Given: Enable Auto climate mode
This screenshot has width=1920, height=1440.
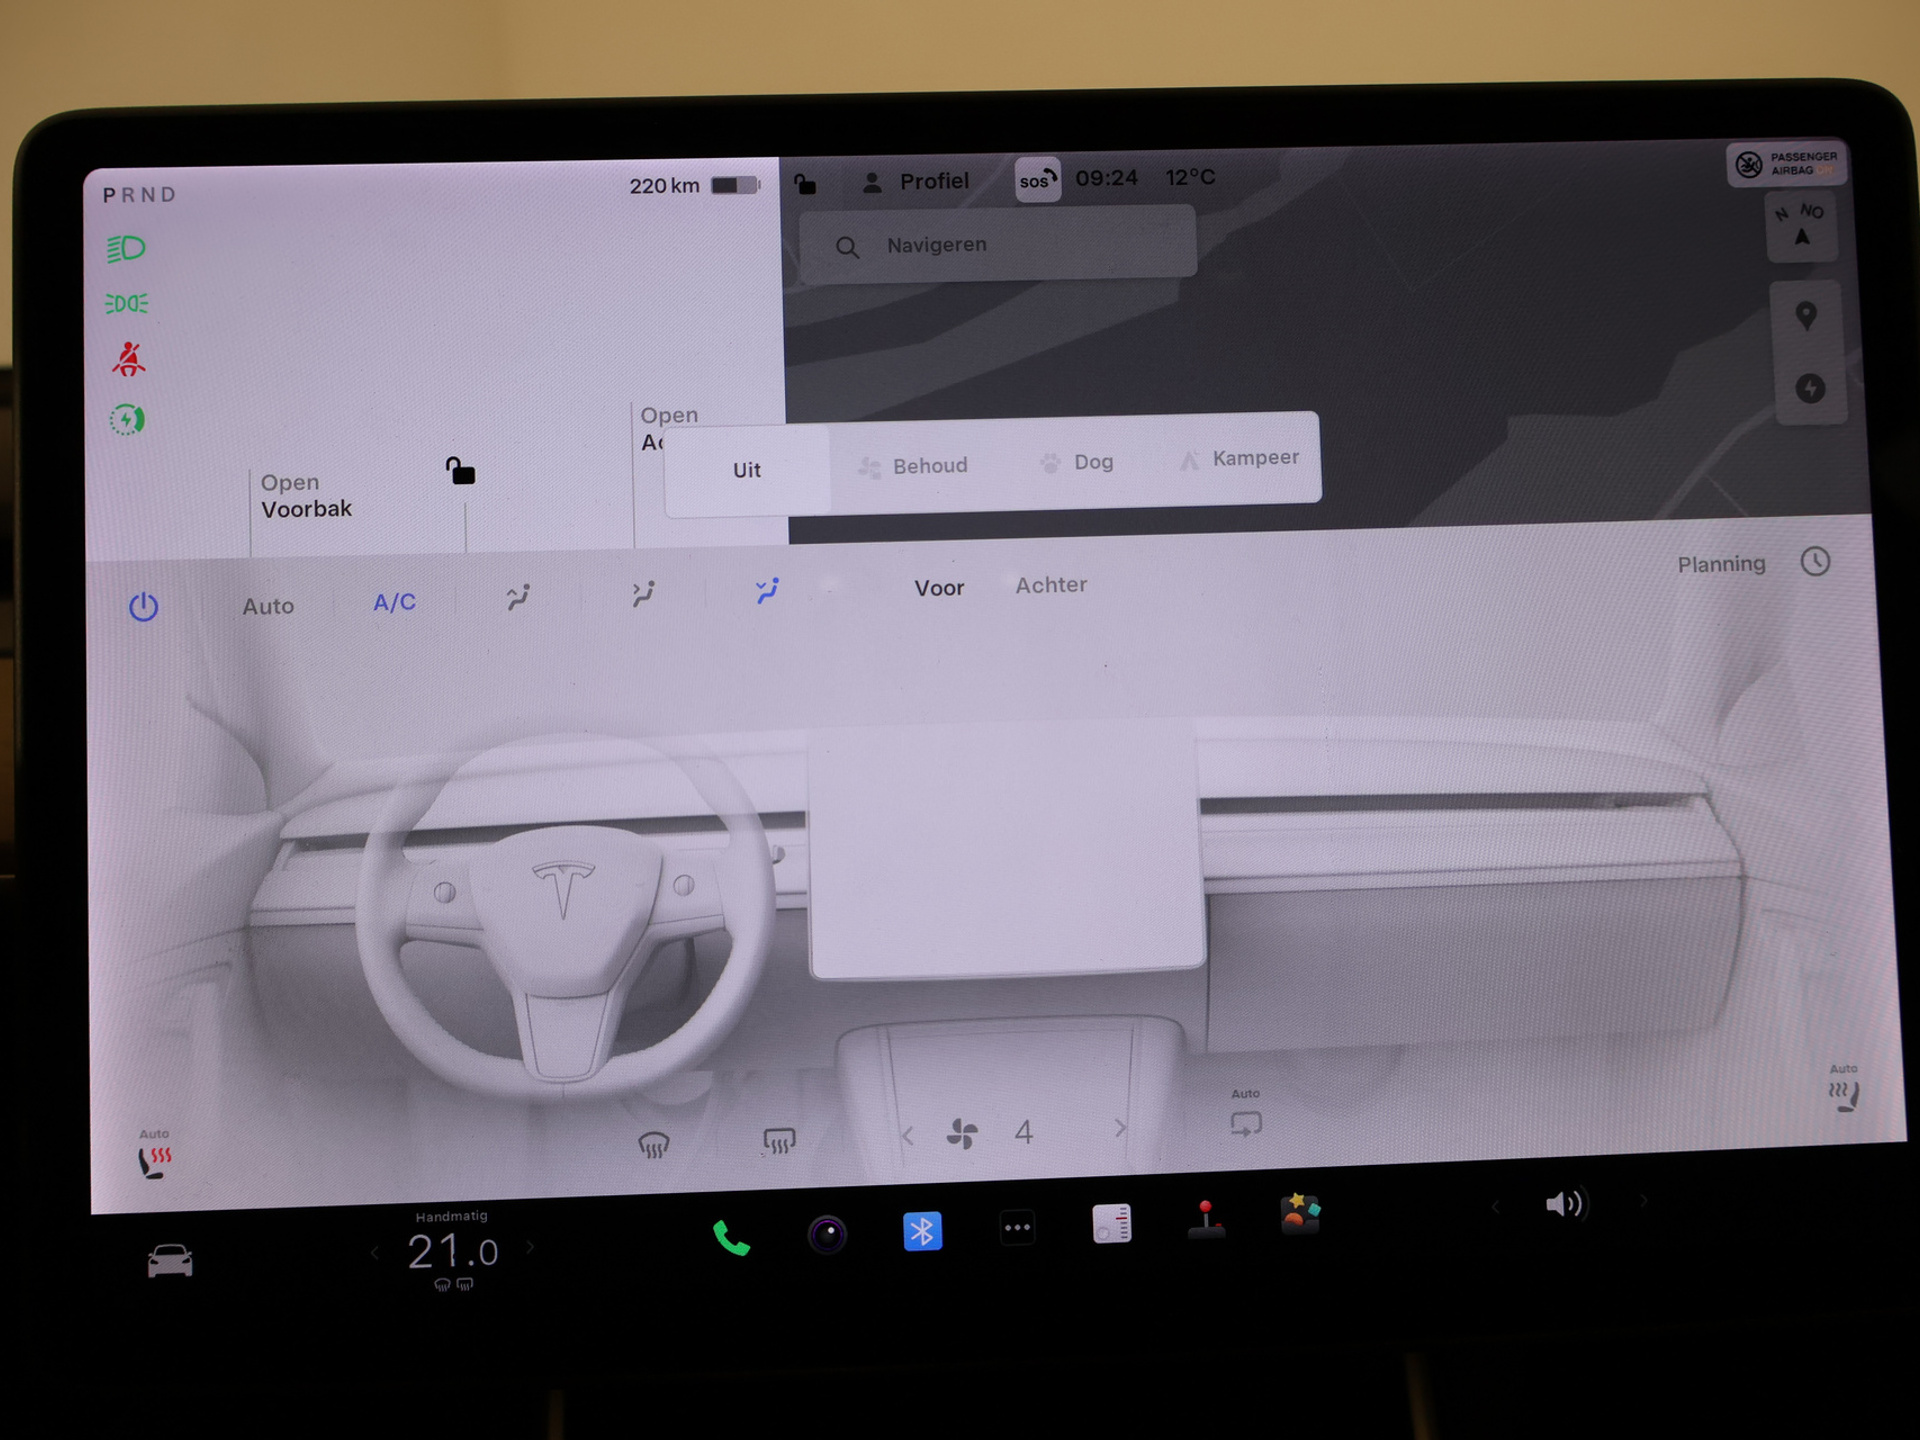Looking at the screenshot, I should 268,606.
